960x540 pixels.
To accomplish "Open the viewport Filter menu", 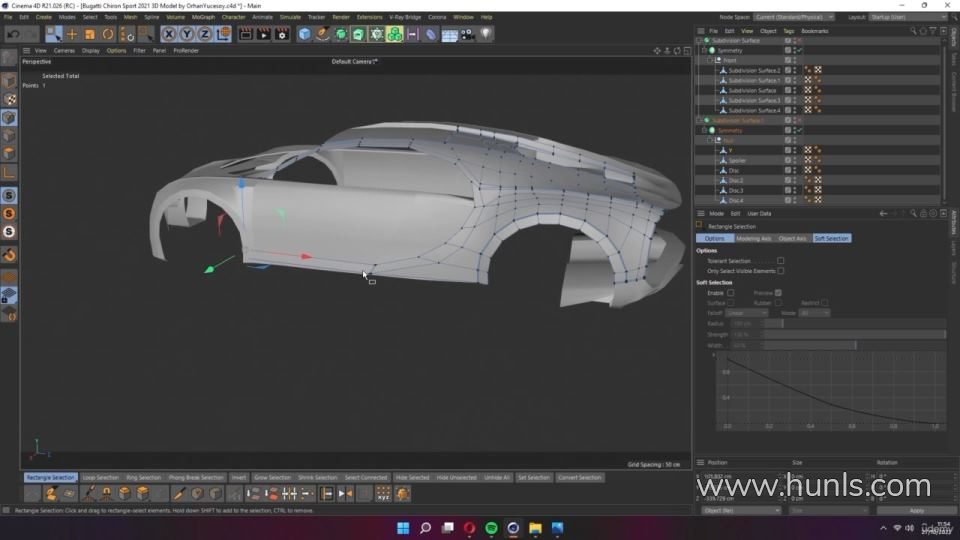I will pos(140,51).
